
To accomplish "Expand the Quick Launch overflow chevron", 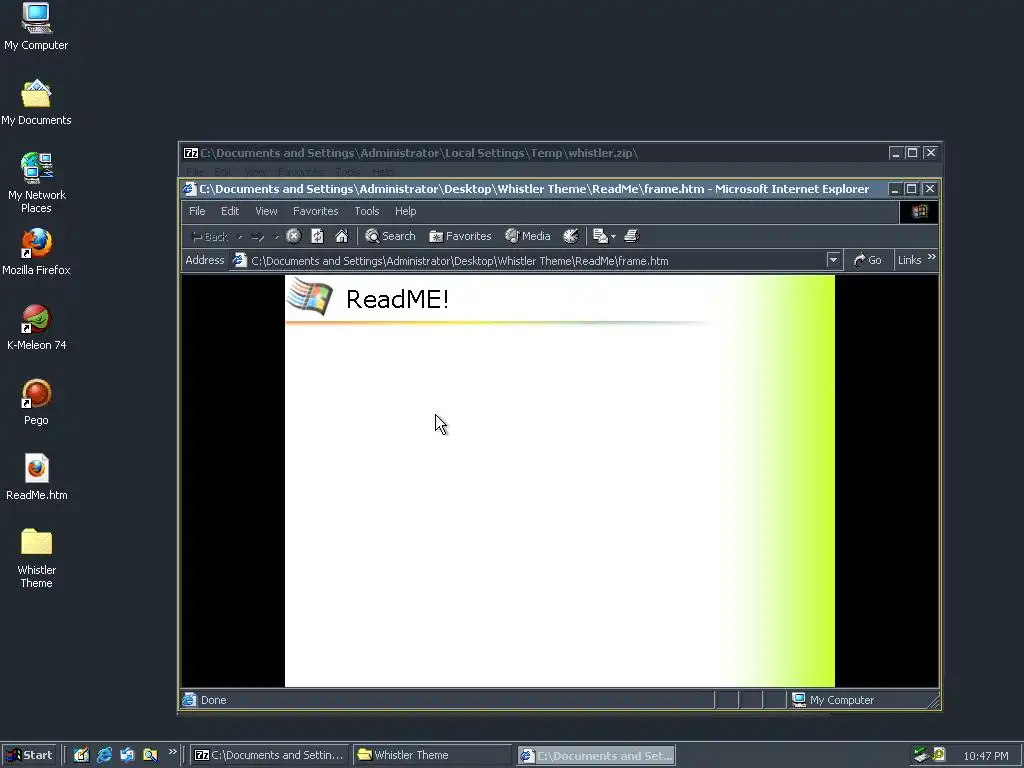I will pyautogui.click(x=172, y=752).
